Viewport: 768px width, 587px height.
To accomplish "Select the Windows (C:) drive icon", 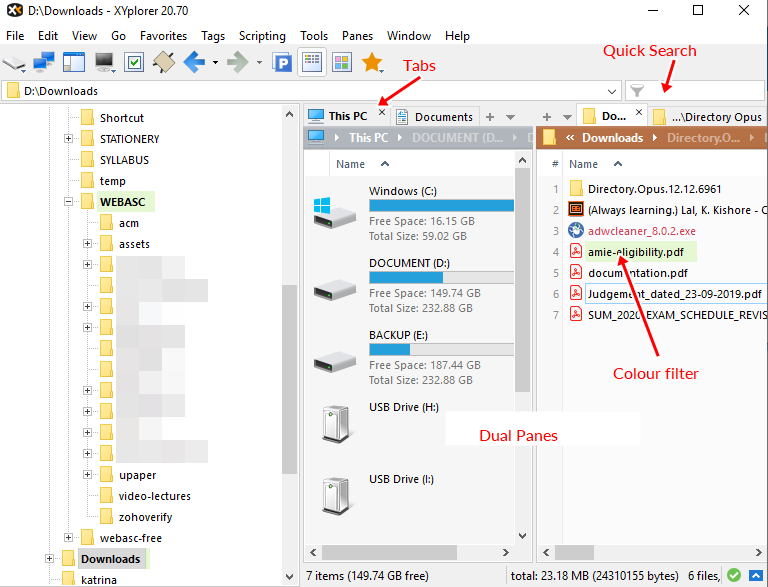I will click(335, 213).
